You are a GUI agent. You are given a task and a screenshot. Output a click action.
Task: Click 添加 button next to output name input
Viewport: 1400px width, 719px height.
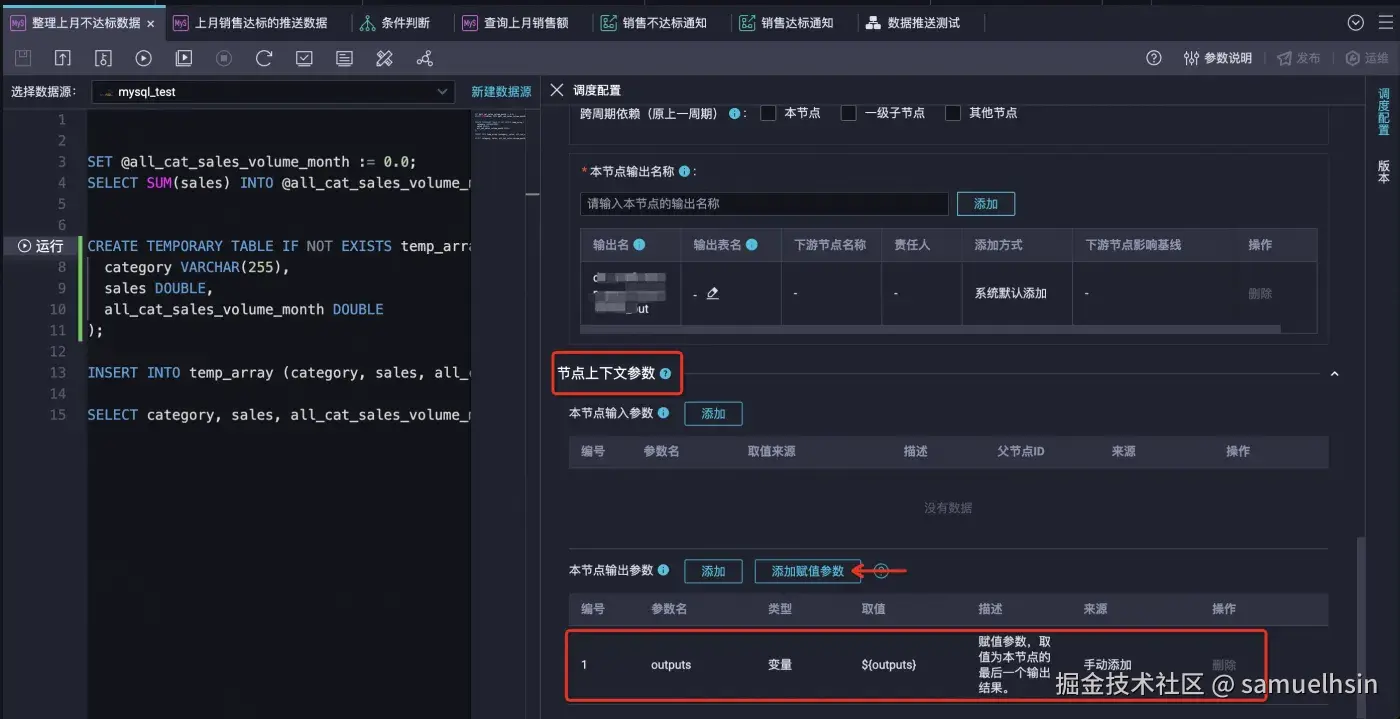point(986,204)
